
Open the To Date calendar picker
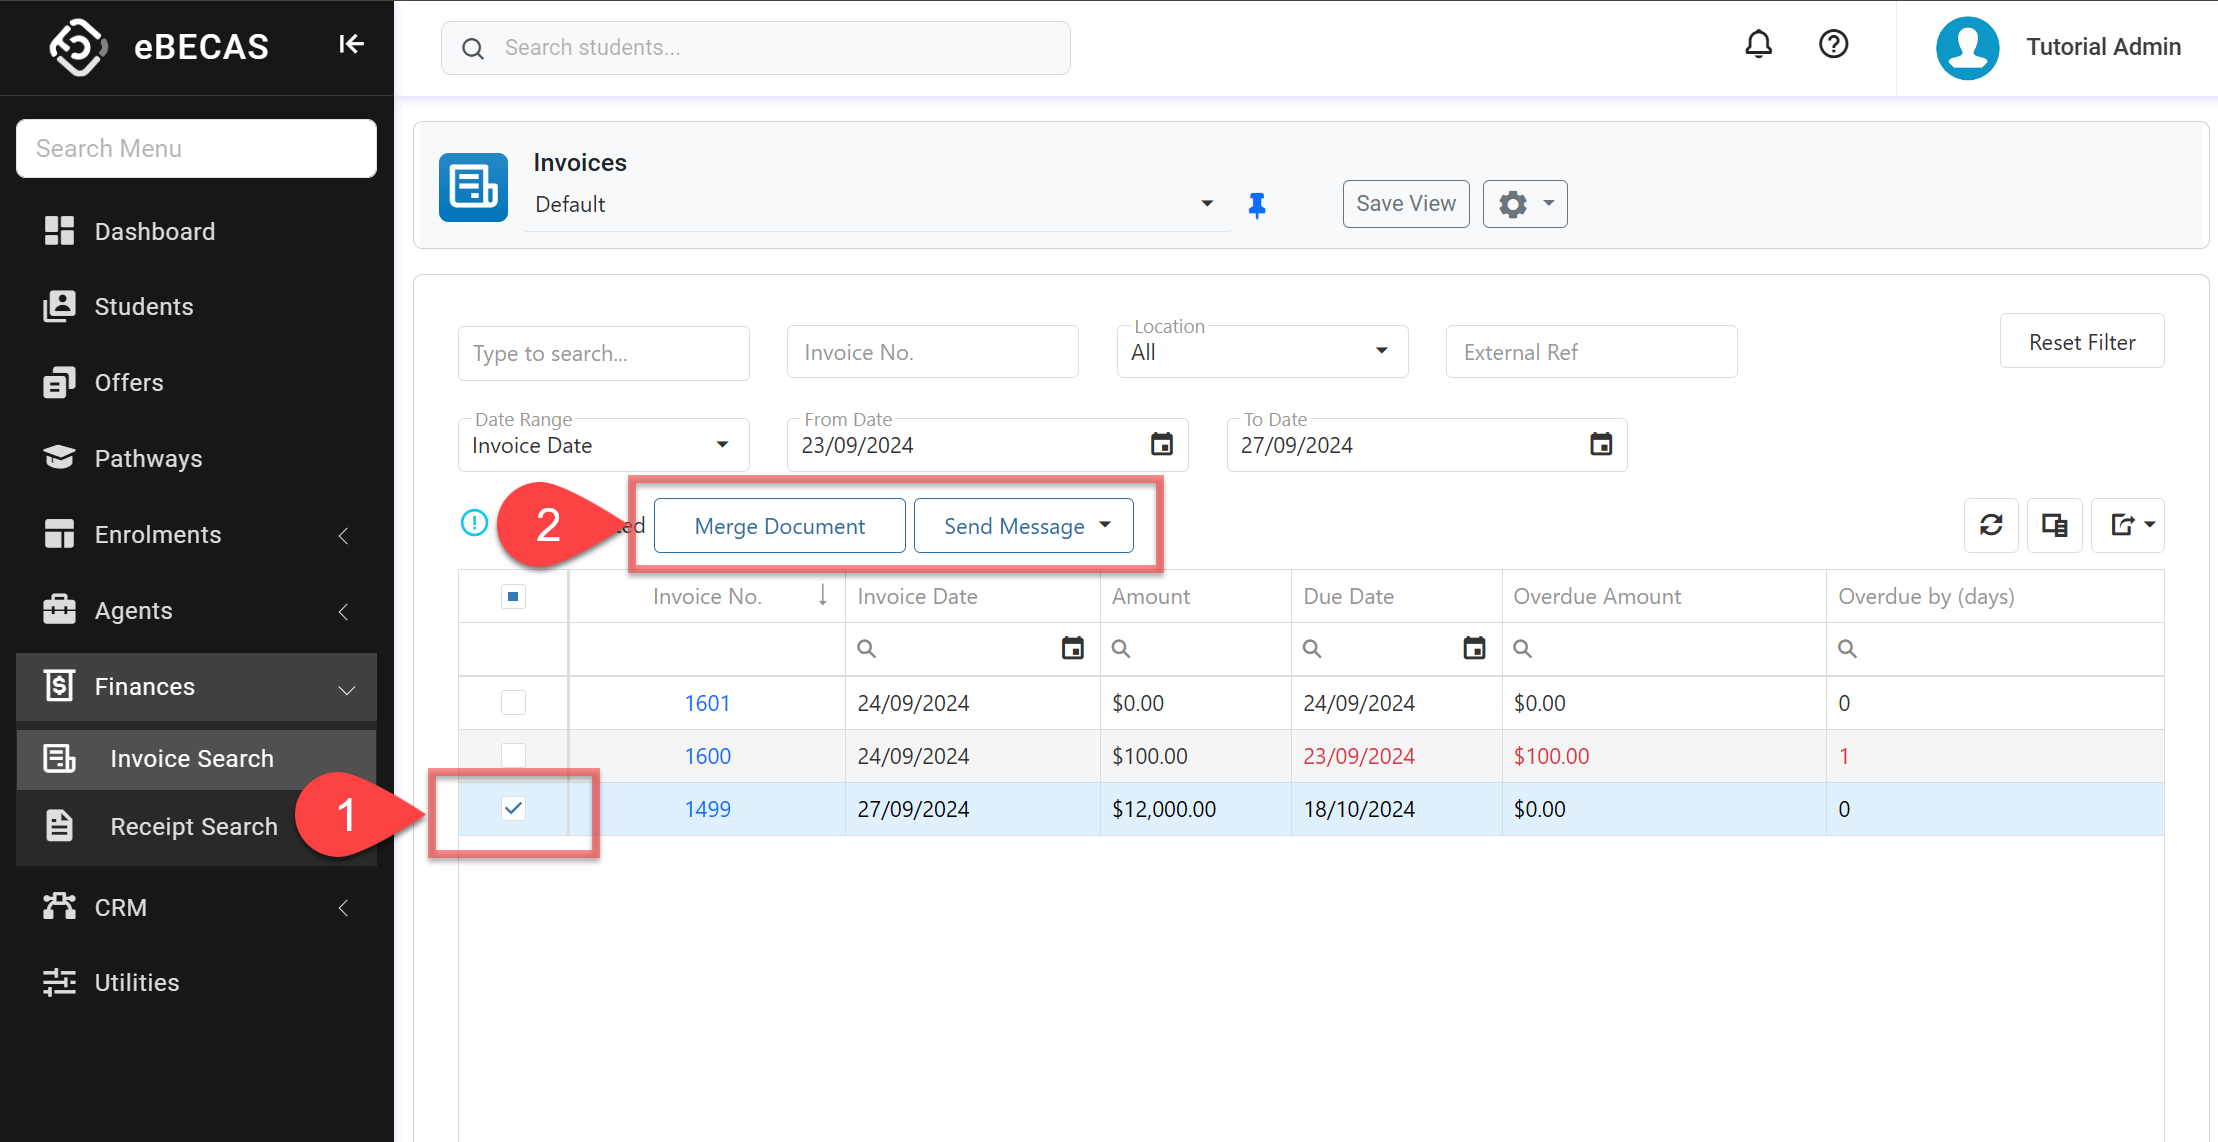[1601, 444]
